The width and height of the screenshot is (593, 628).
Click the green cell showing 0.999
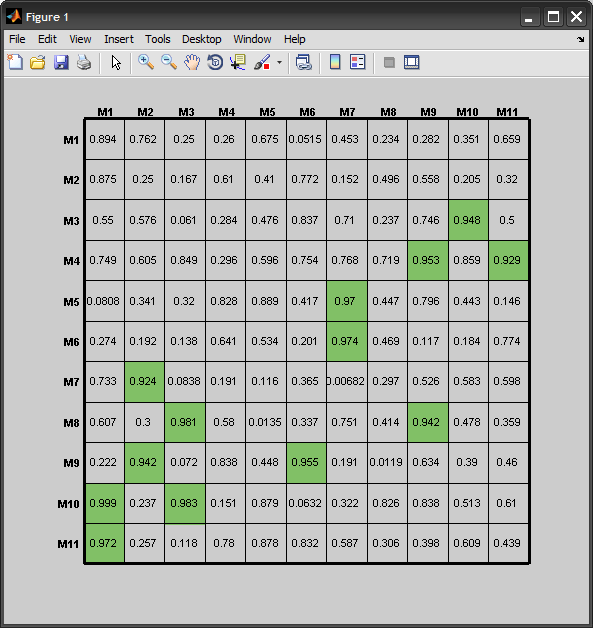105,503
